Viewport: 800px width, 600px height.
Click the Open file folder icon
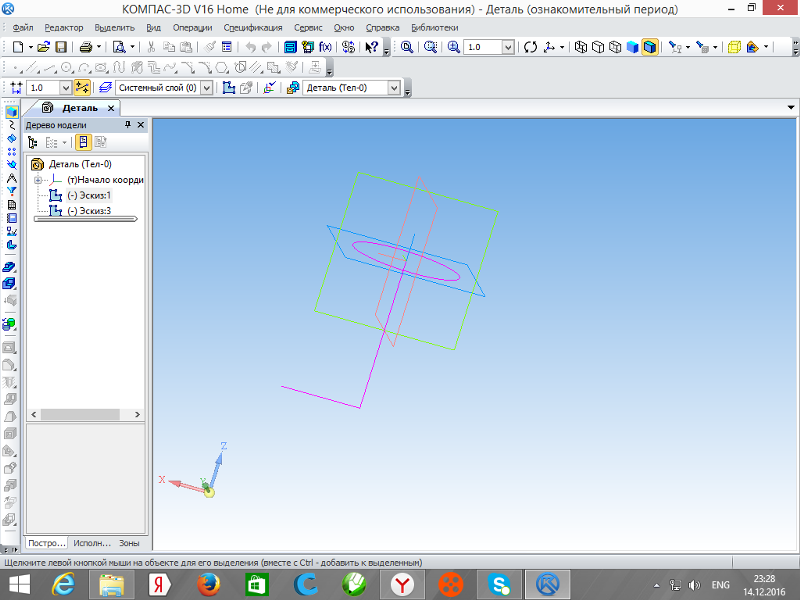pyautogui.click(x=44, y=47)
